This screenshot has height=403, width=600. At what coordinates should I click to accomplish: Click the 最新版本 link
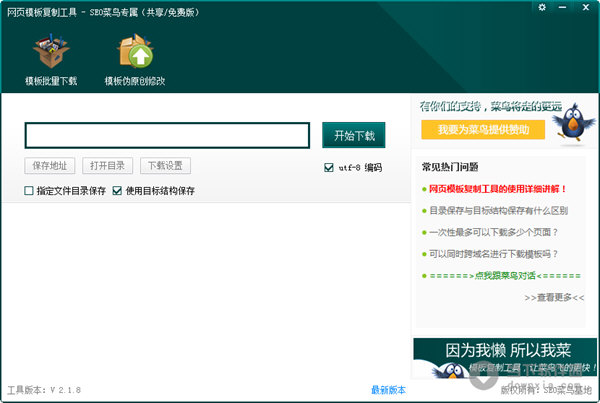click(388, 390)
